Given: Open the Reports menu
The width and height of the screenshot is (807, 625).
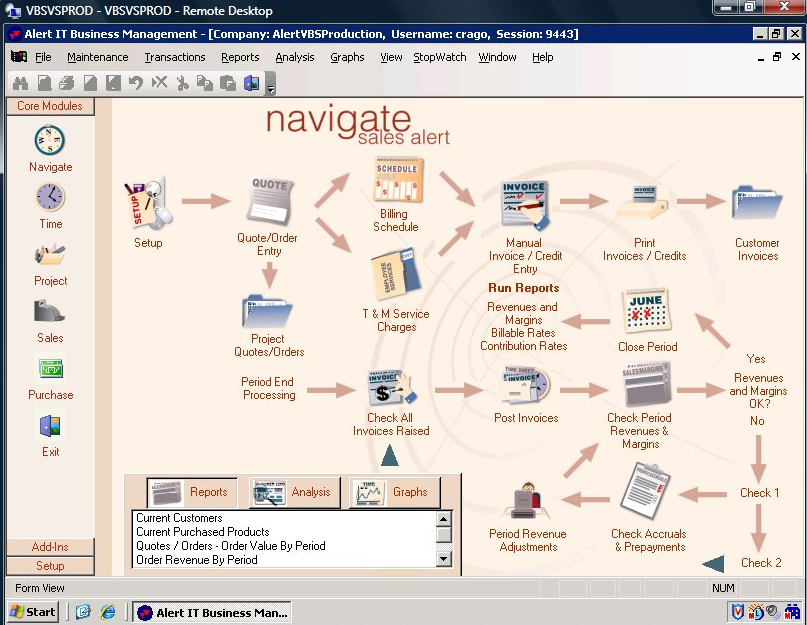Looking at the screenshot, I should [x=240, y=57].
